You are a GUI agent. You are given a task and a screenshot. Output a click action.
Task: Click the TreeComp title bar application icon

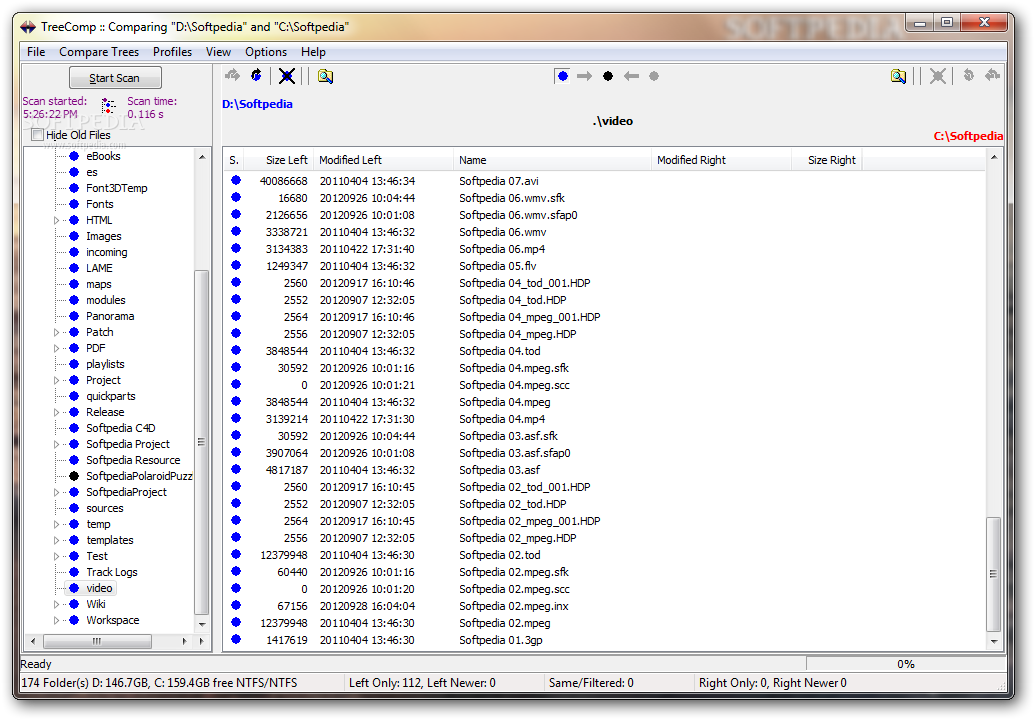click(x=28, y=26)
